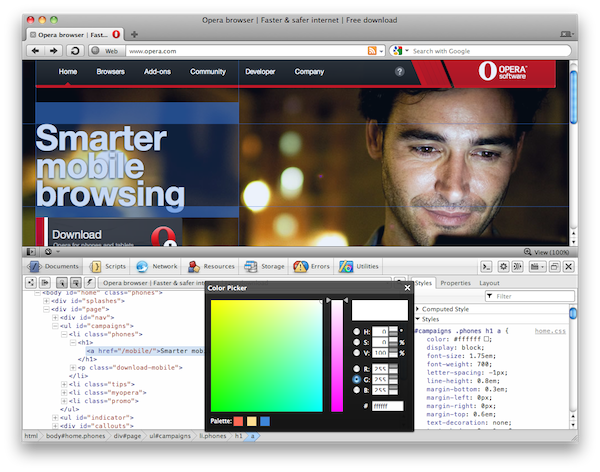Open the Network panel in Dragonfly

tap(156, 267)
